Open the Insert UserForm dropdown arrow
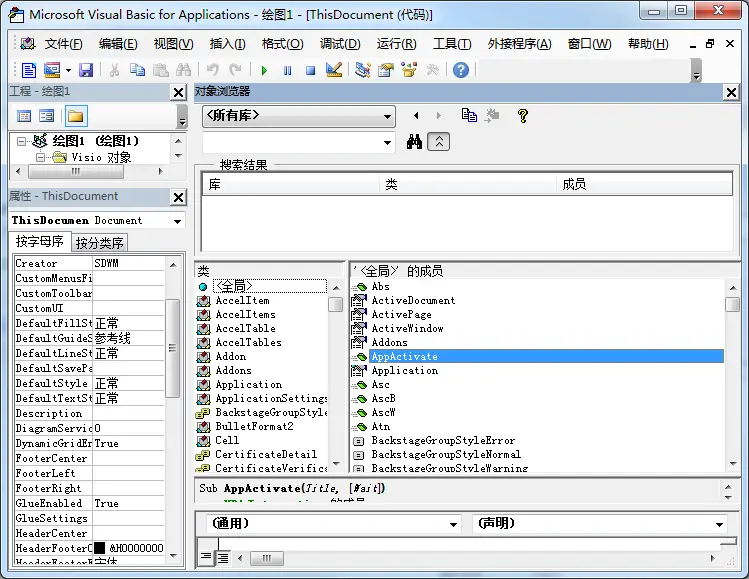Screen dimensions: 749x579 [x=68, y=71]
